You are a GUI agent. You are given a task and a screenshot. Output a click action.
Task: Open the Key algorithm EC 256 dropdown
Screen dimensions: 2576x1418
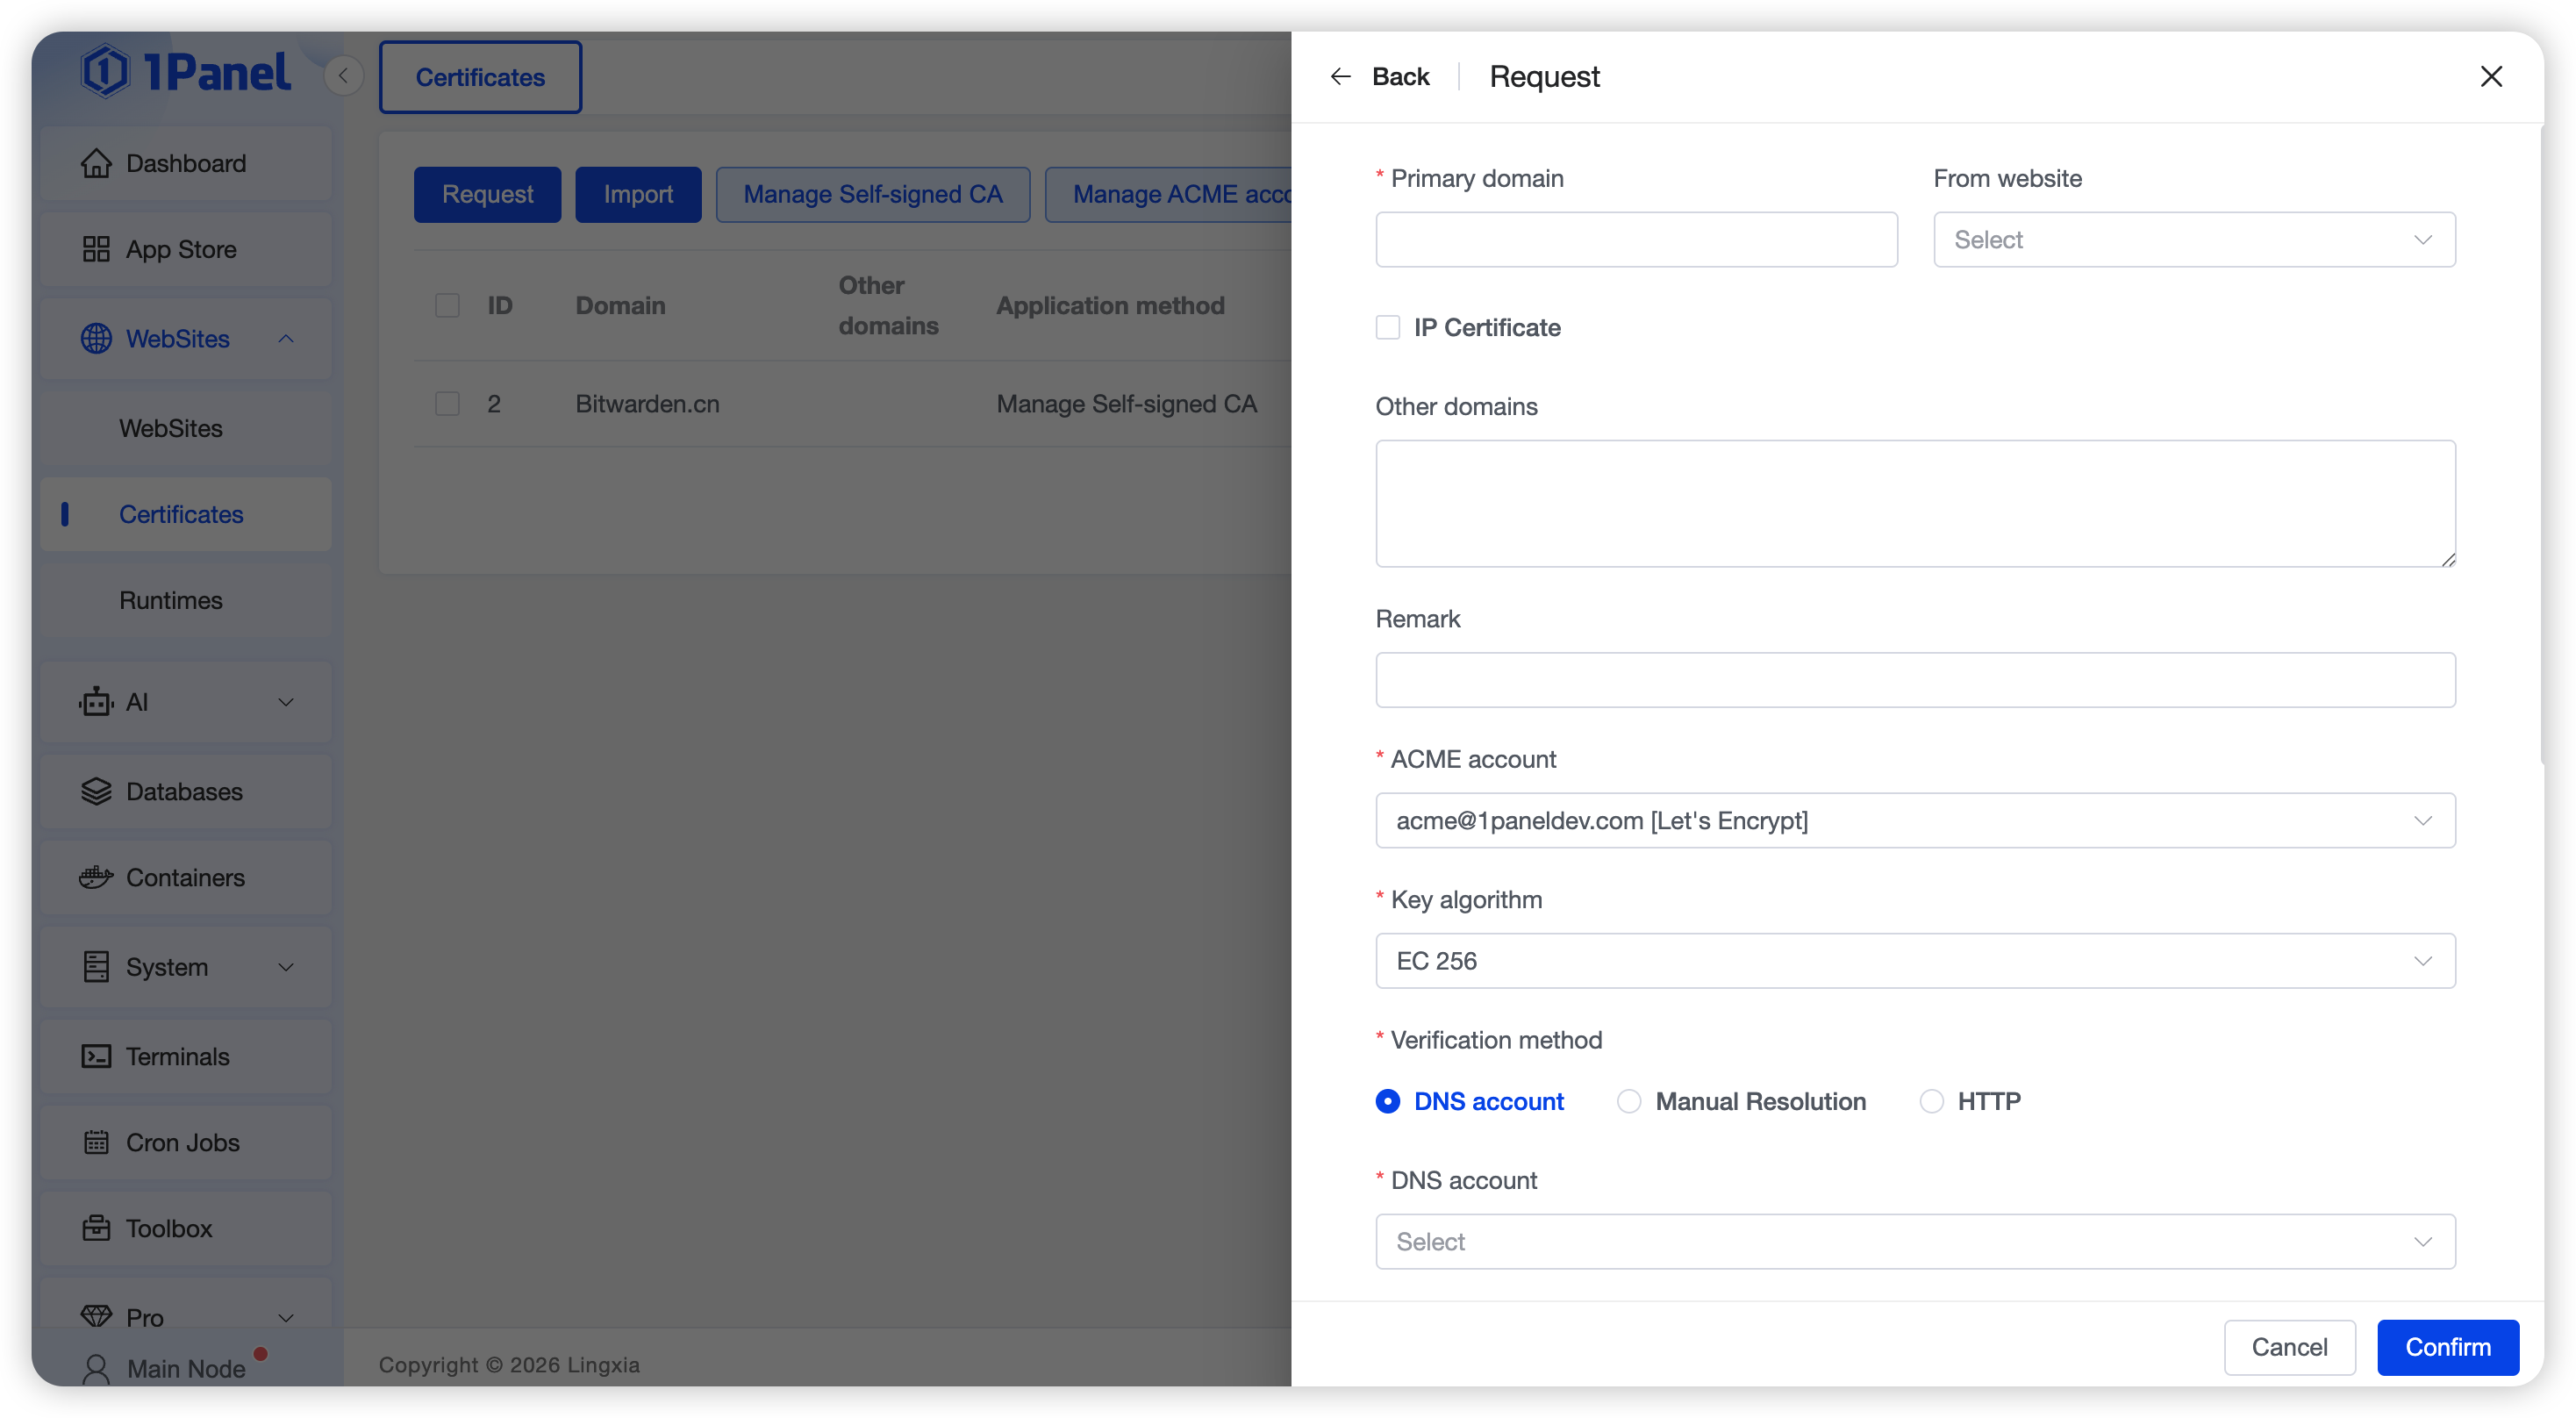click(x=1914, y=961)
